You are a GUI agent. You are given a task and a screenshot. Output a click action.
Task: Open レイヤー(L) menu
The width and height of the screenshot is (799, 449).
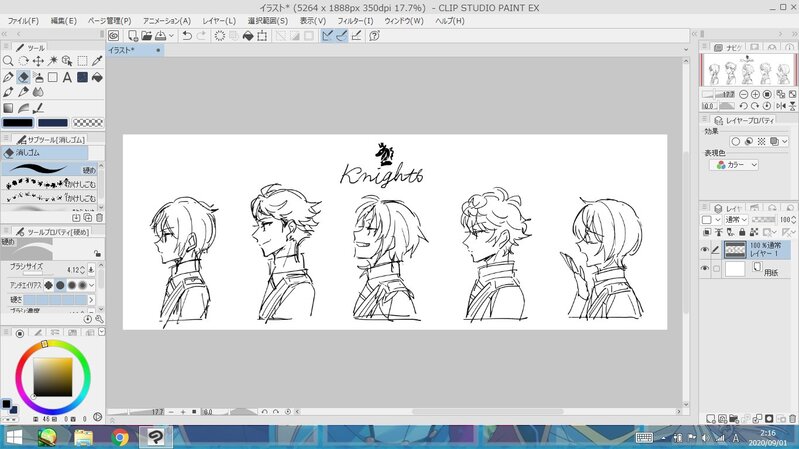219,21
